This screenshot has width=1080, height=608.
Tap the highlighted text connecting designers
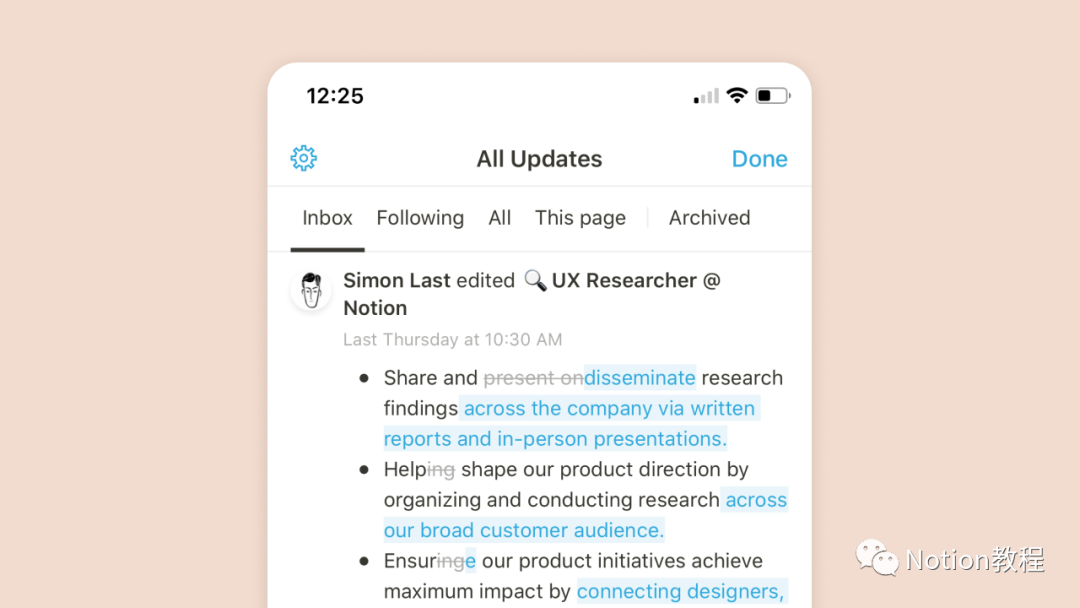680,592
